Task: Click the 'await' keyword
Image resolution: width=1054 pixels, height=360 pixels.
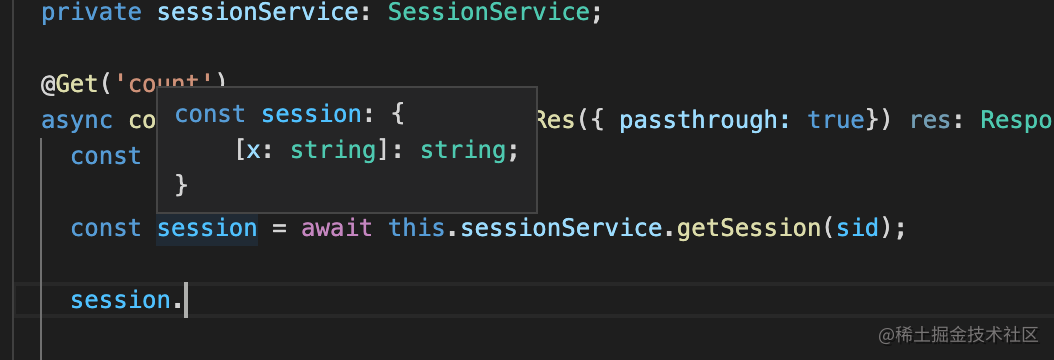Action: point(337,228)
